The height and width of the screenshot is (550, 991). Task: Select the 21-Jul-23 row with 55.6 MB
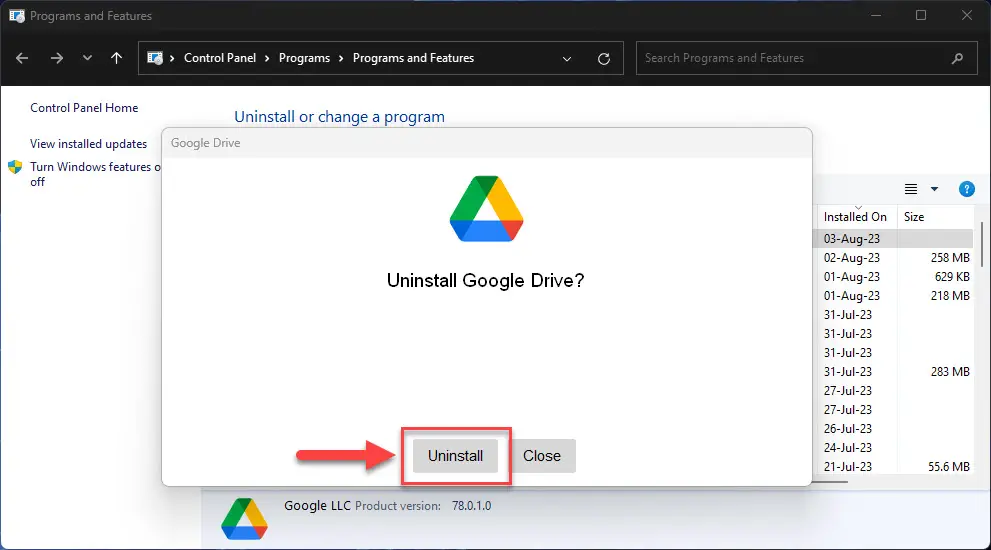892,467
